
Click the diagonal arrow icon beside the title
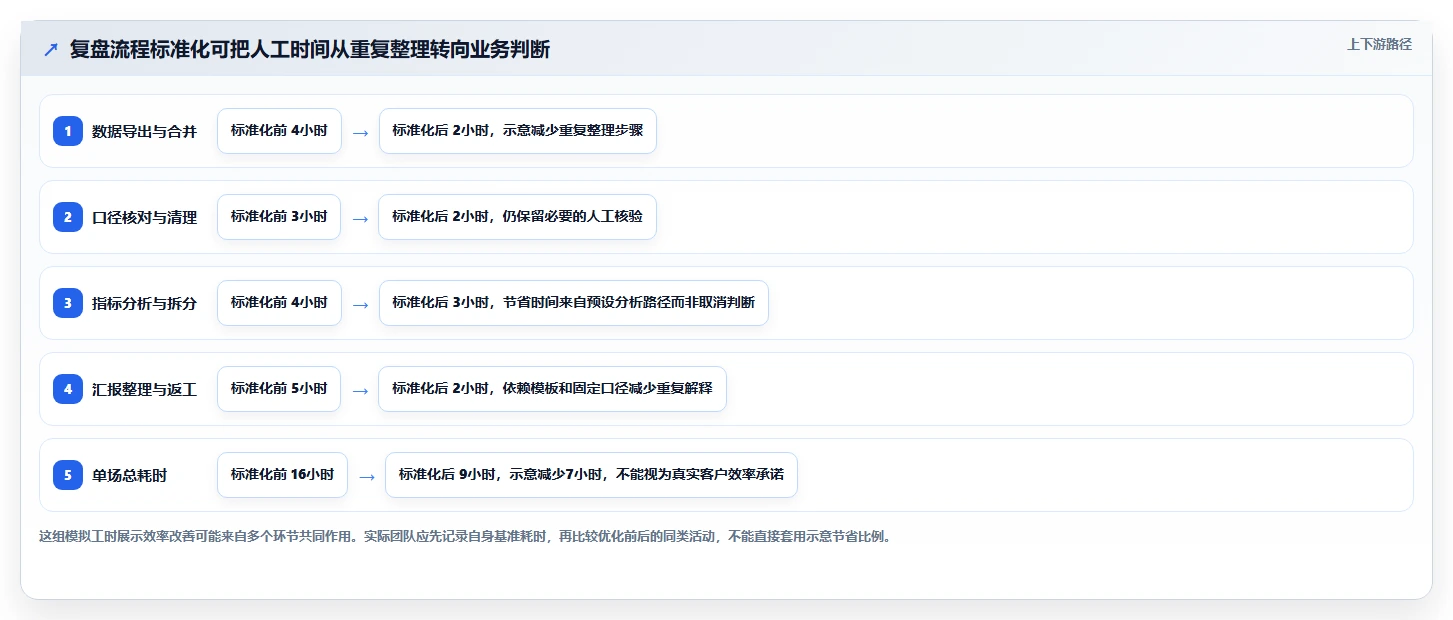pos(51,49)
